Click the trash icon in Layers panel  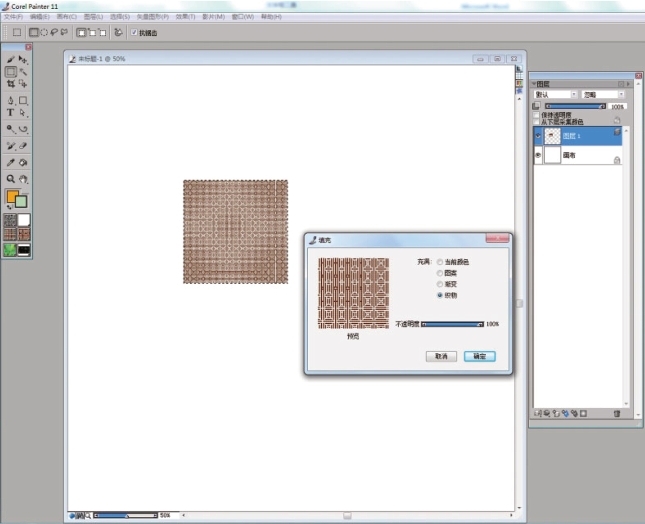coord(617,413)
